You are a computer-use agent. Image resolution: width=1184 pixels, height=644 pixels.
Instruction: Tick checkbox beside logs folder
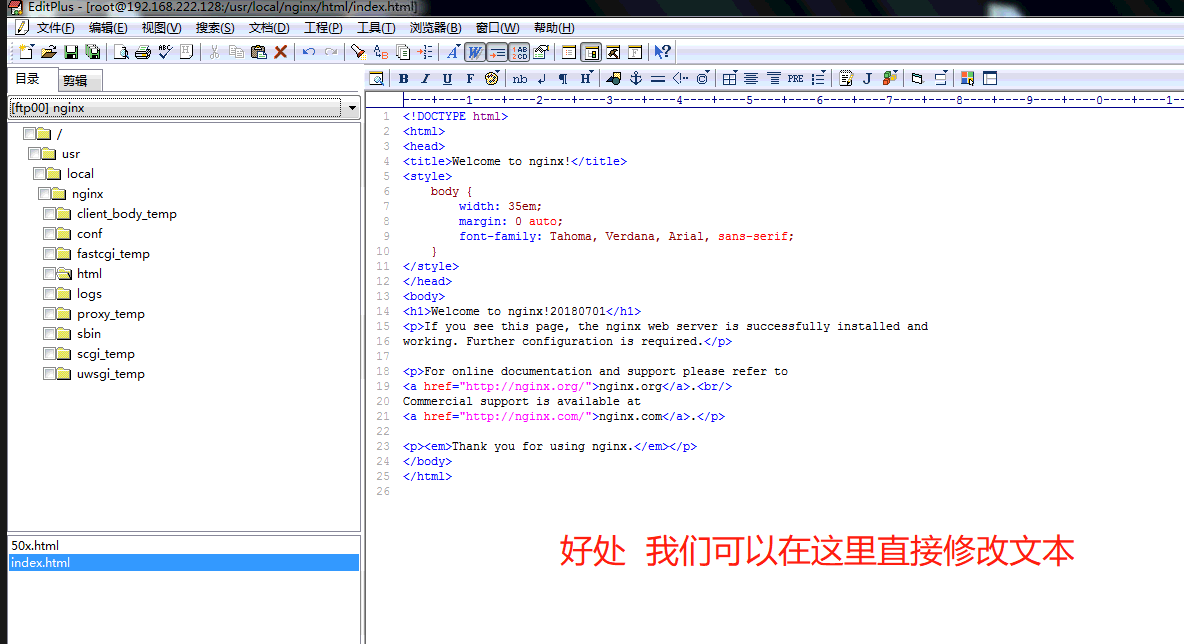tap(50, 294)
